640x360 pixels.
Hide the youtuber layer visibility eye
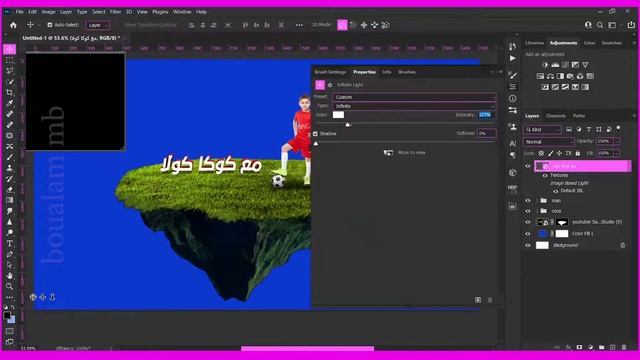coord(528,222)
